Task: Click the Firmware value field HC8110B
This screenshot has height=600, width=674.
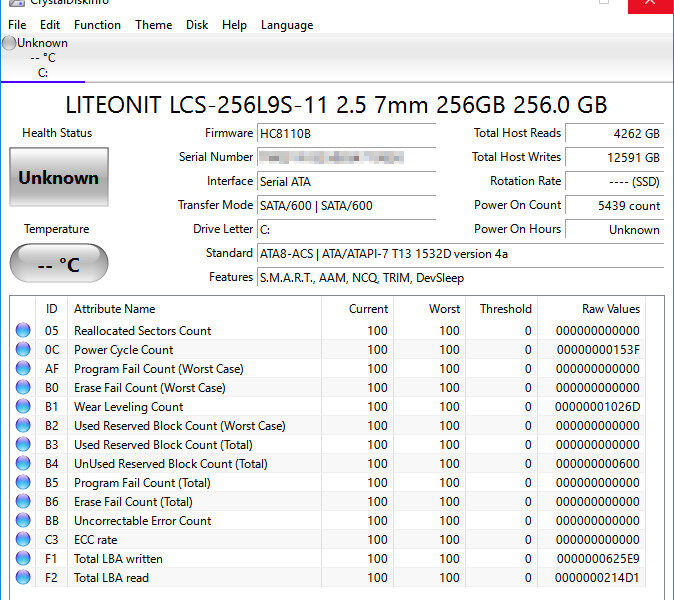Action: coord(346,133)
